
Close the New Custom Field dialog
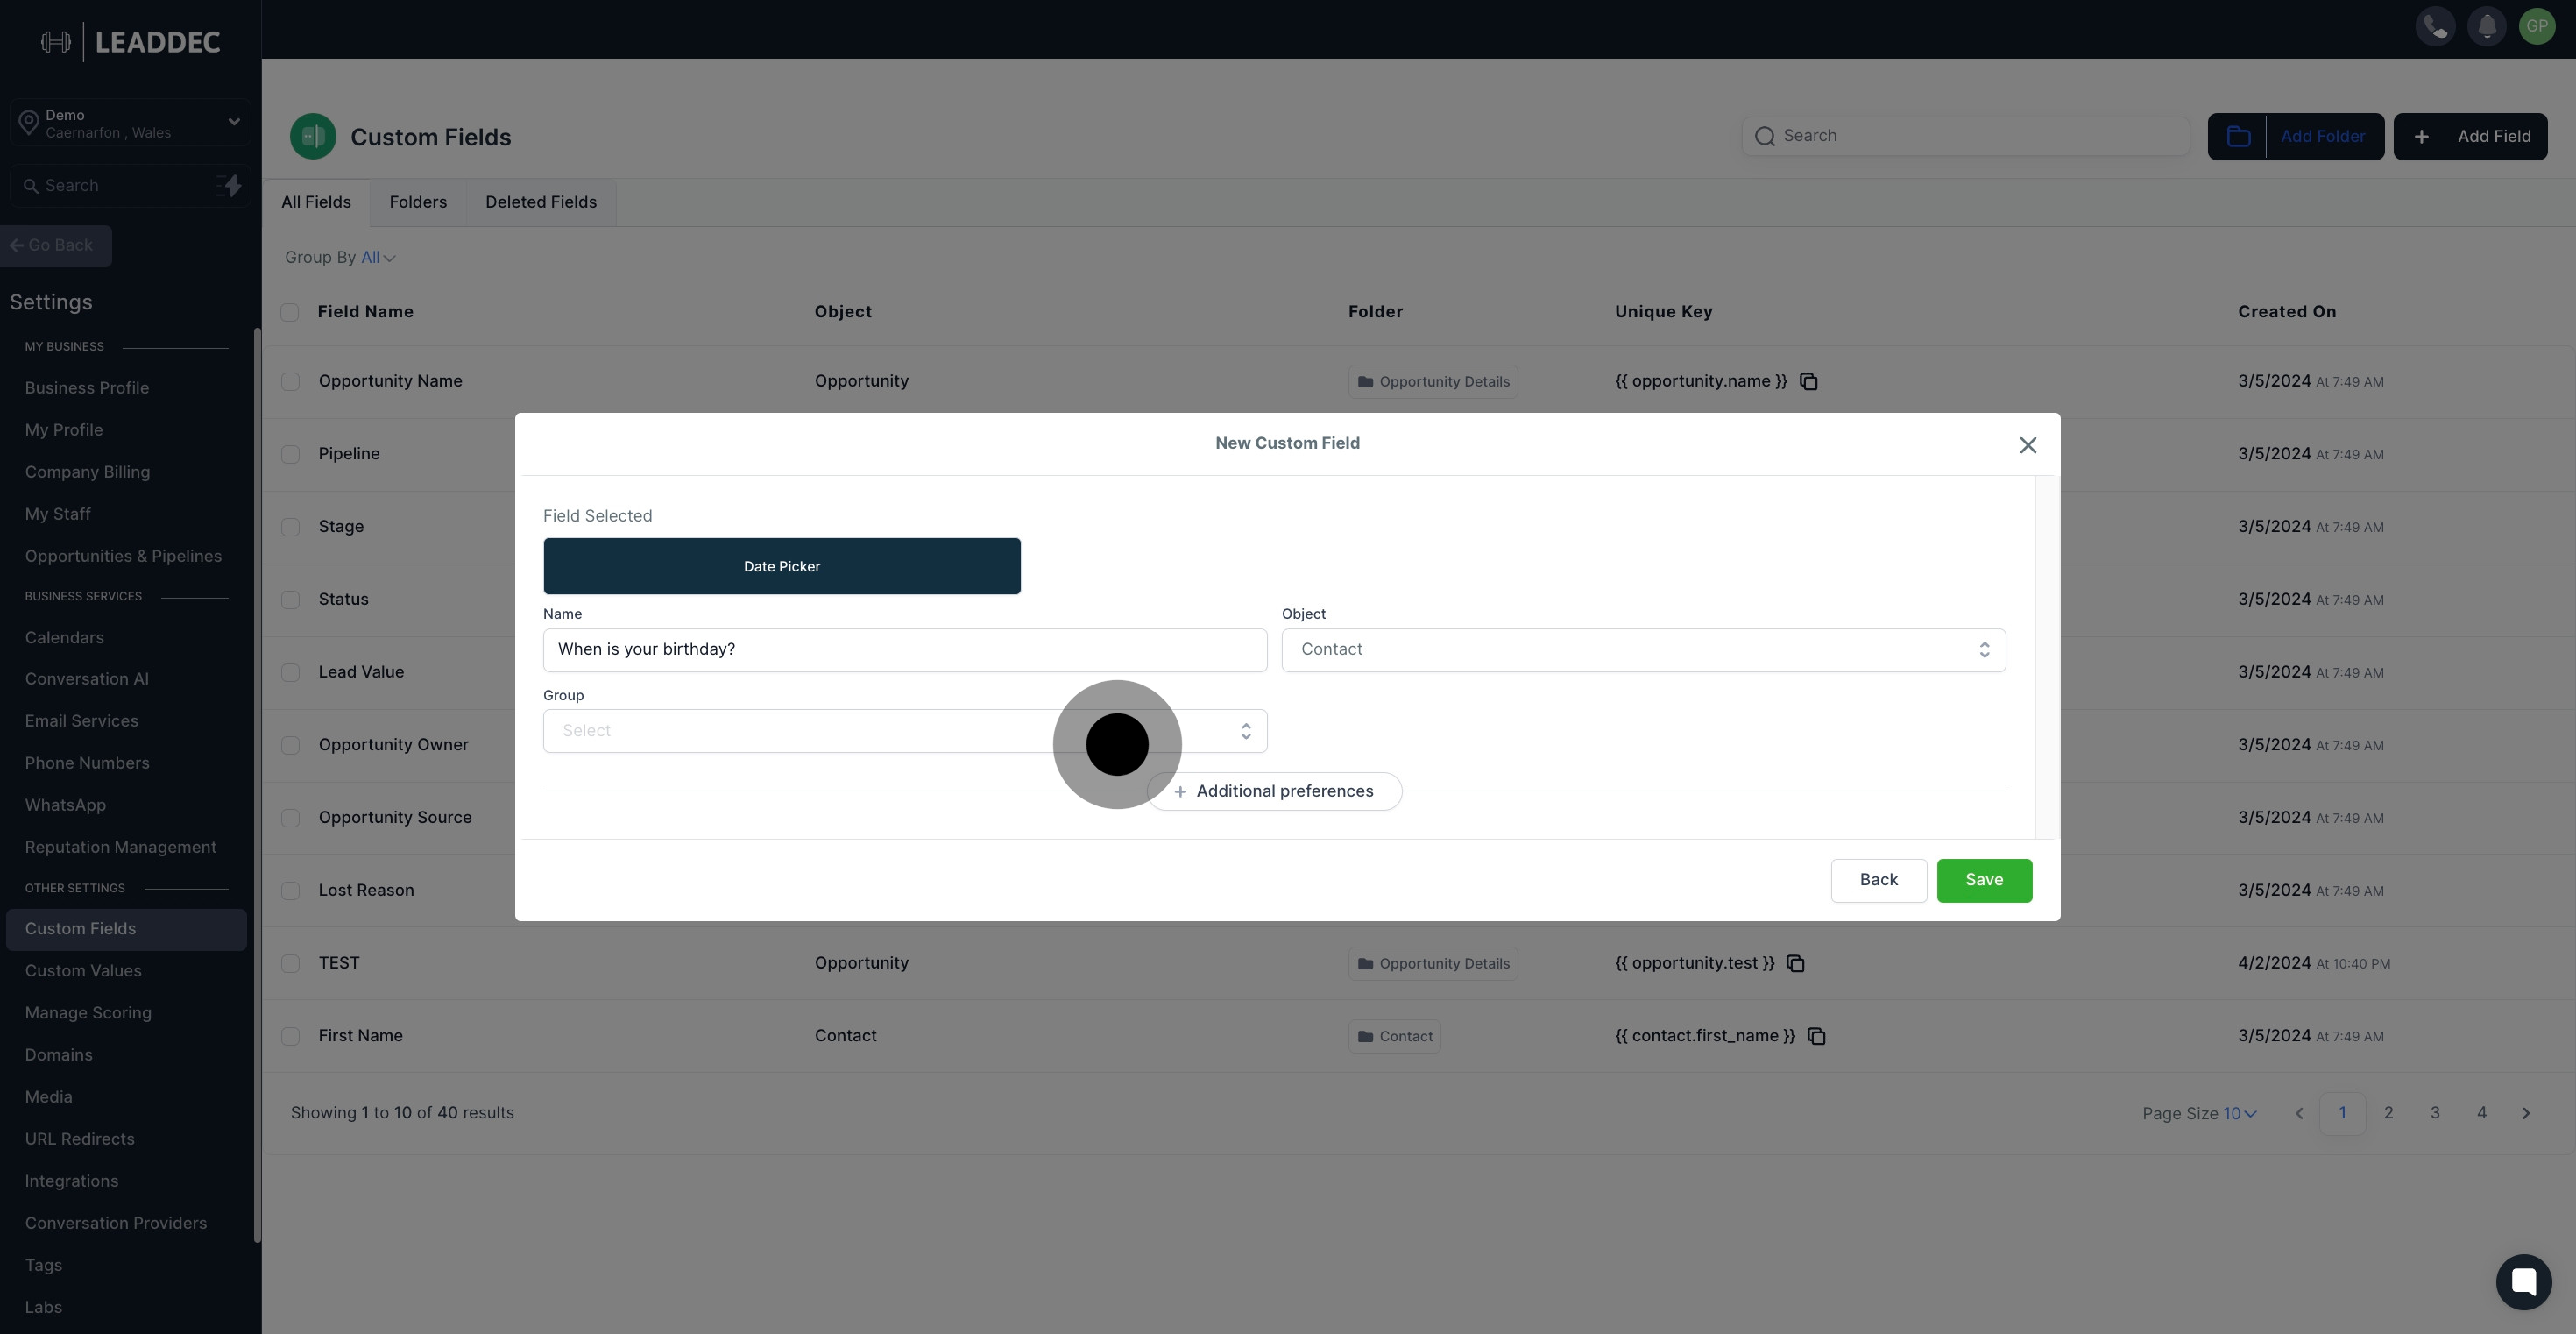coord(2027,445)
